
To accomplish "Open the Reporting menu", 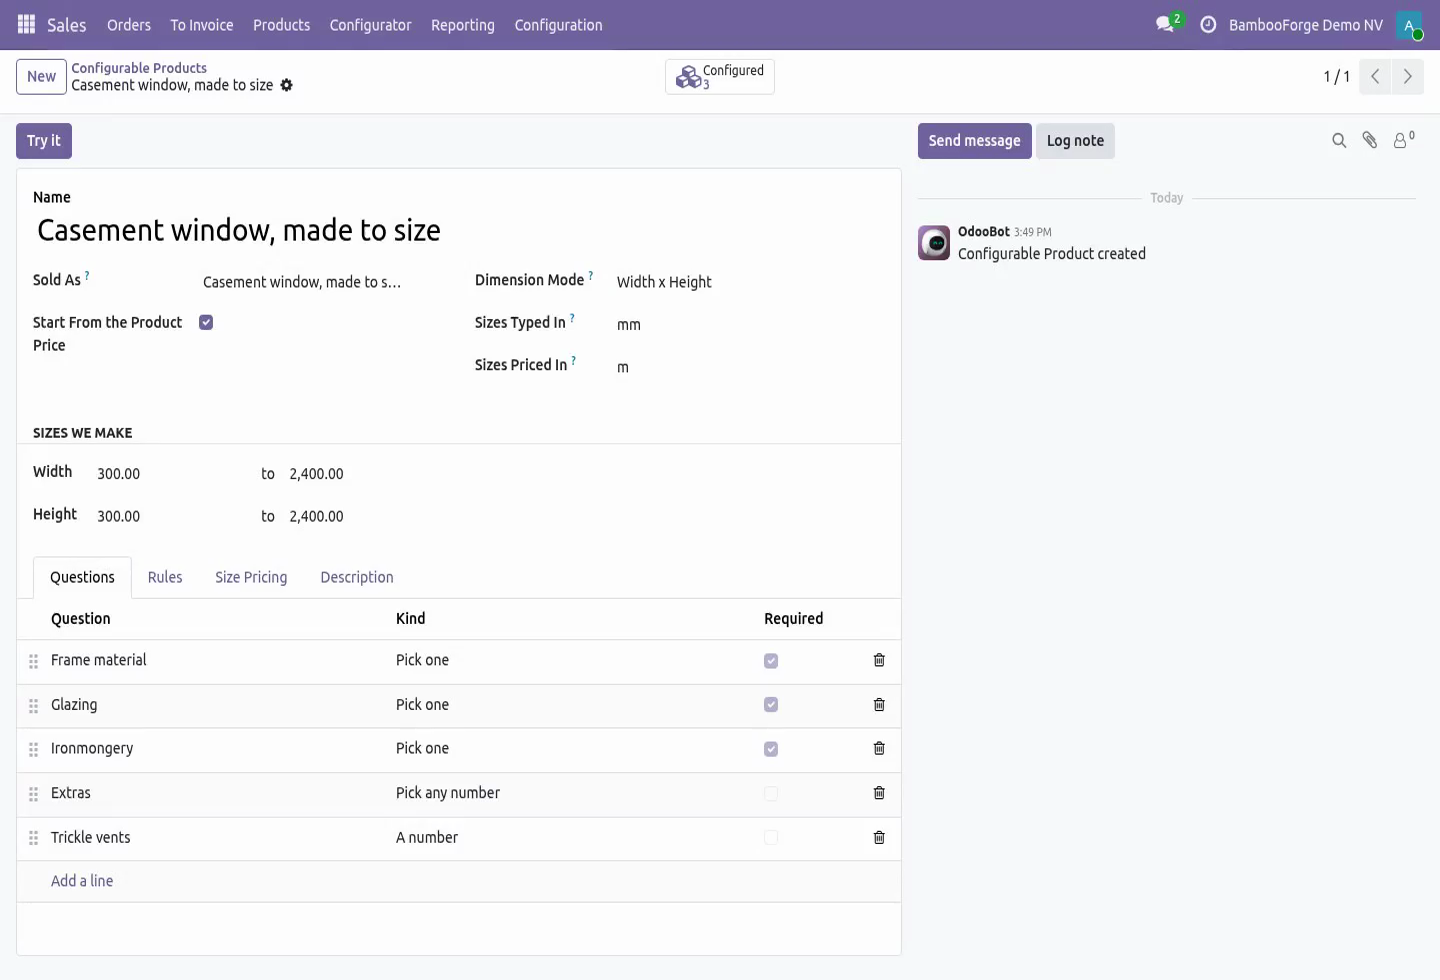I will pyautogui.click(x=463, y=25).
